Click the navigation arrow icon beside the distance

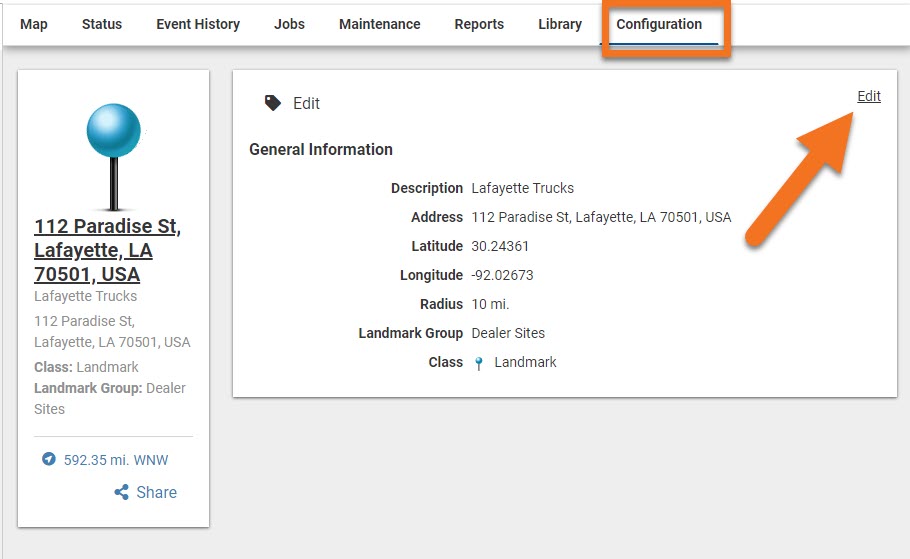48,459
